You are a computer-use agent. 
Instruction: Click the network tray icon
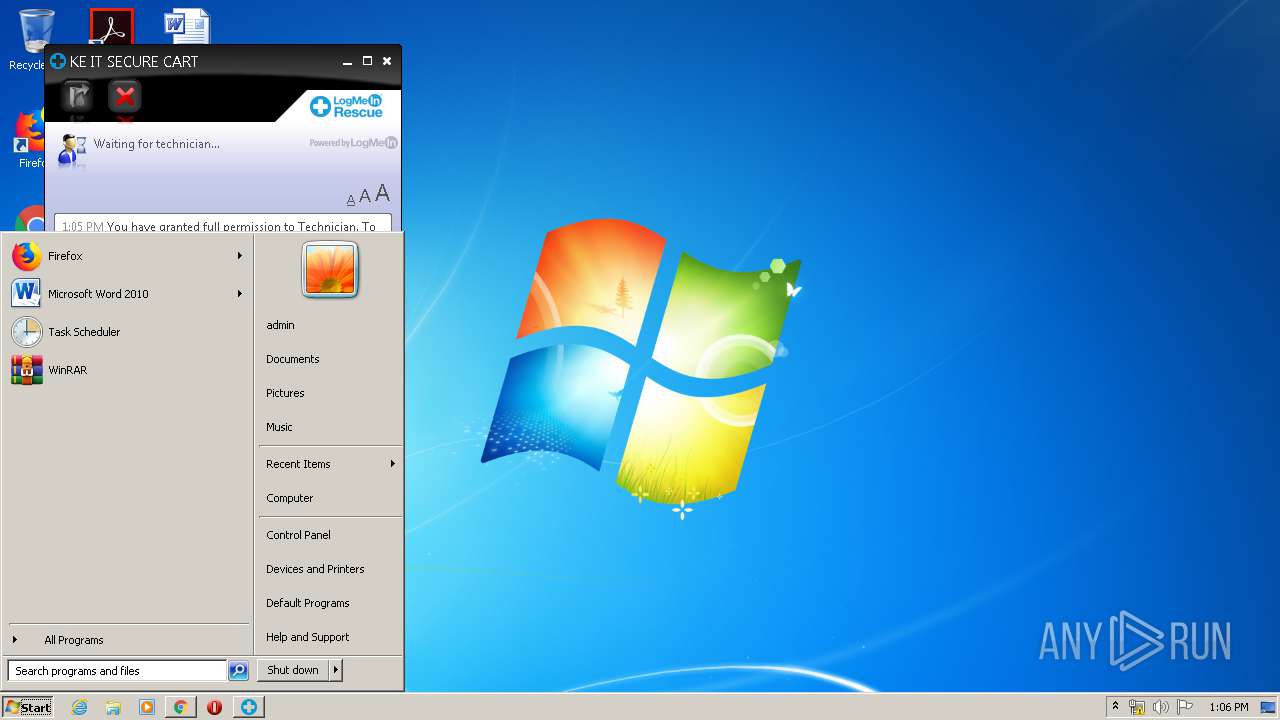pos(1137,707)
